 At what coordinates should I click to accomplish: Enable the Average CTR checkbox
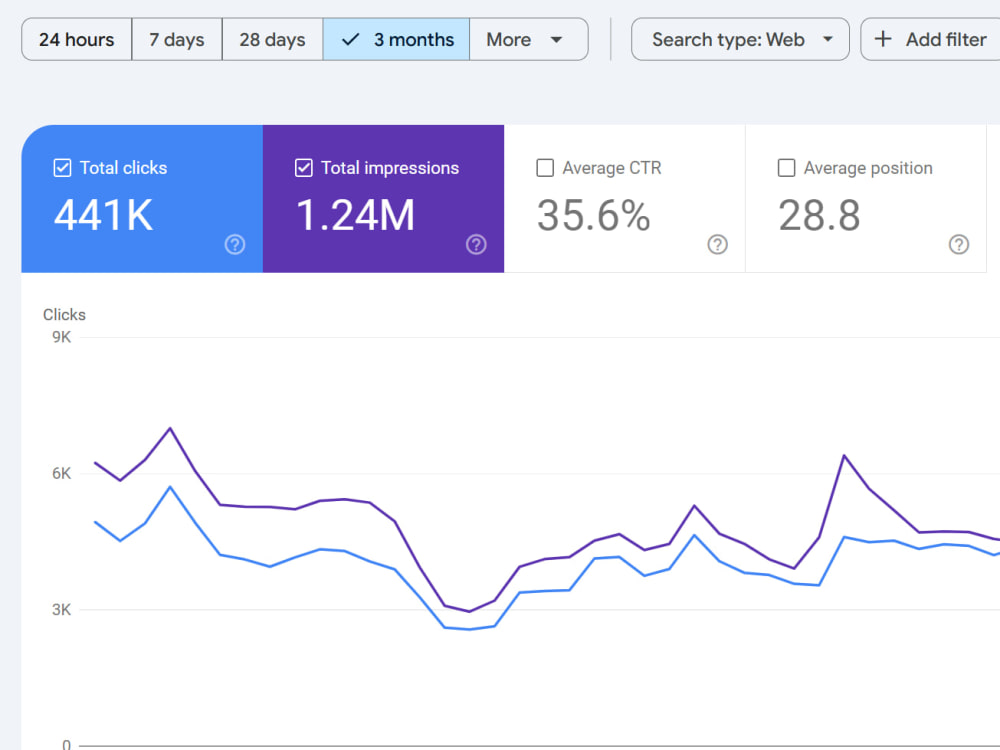(x=545, y=168)
